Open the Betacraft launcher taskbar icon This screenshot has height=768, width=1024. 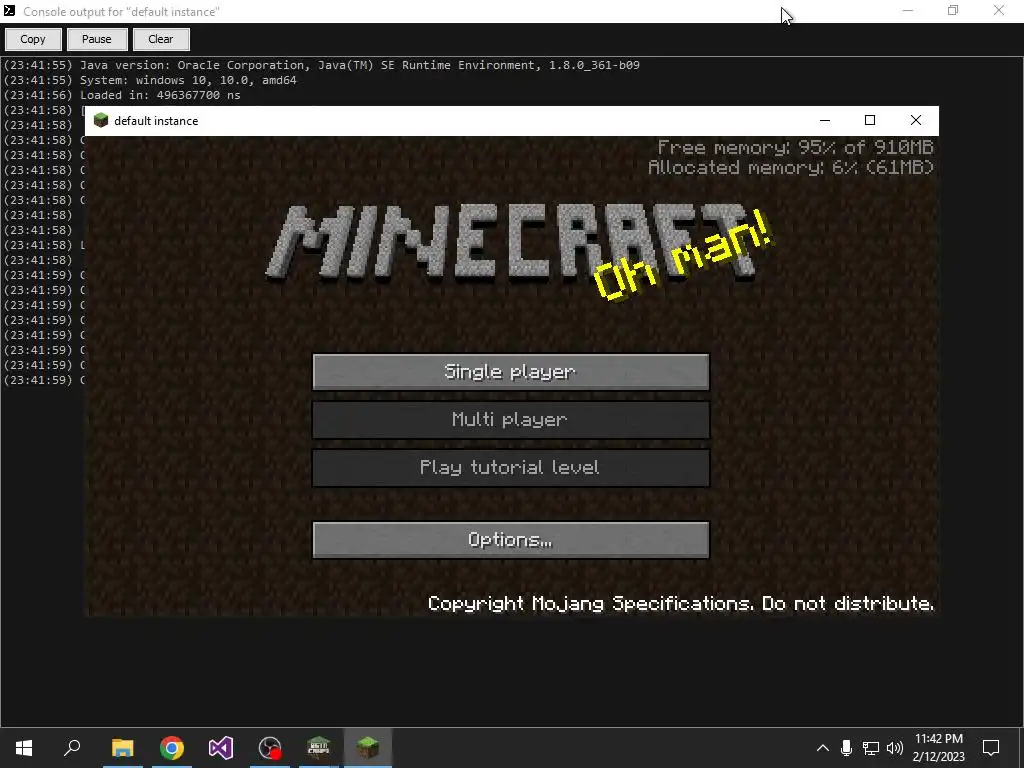(319, 748)
